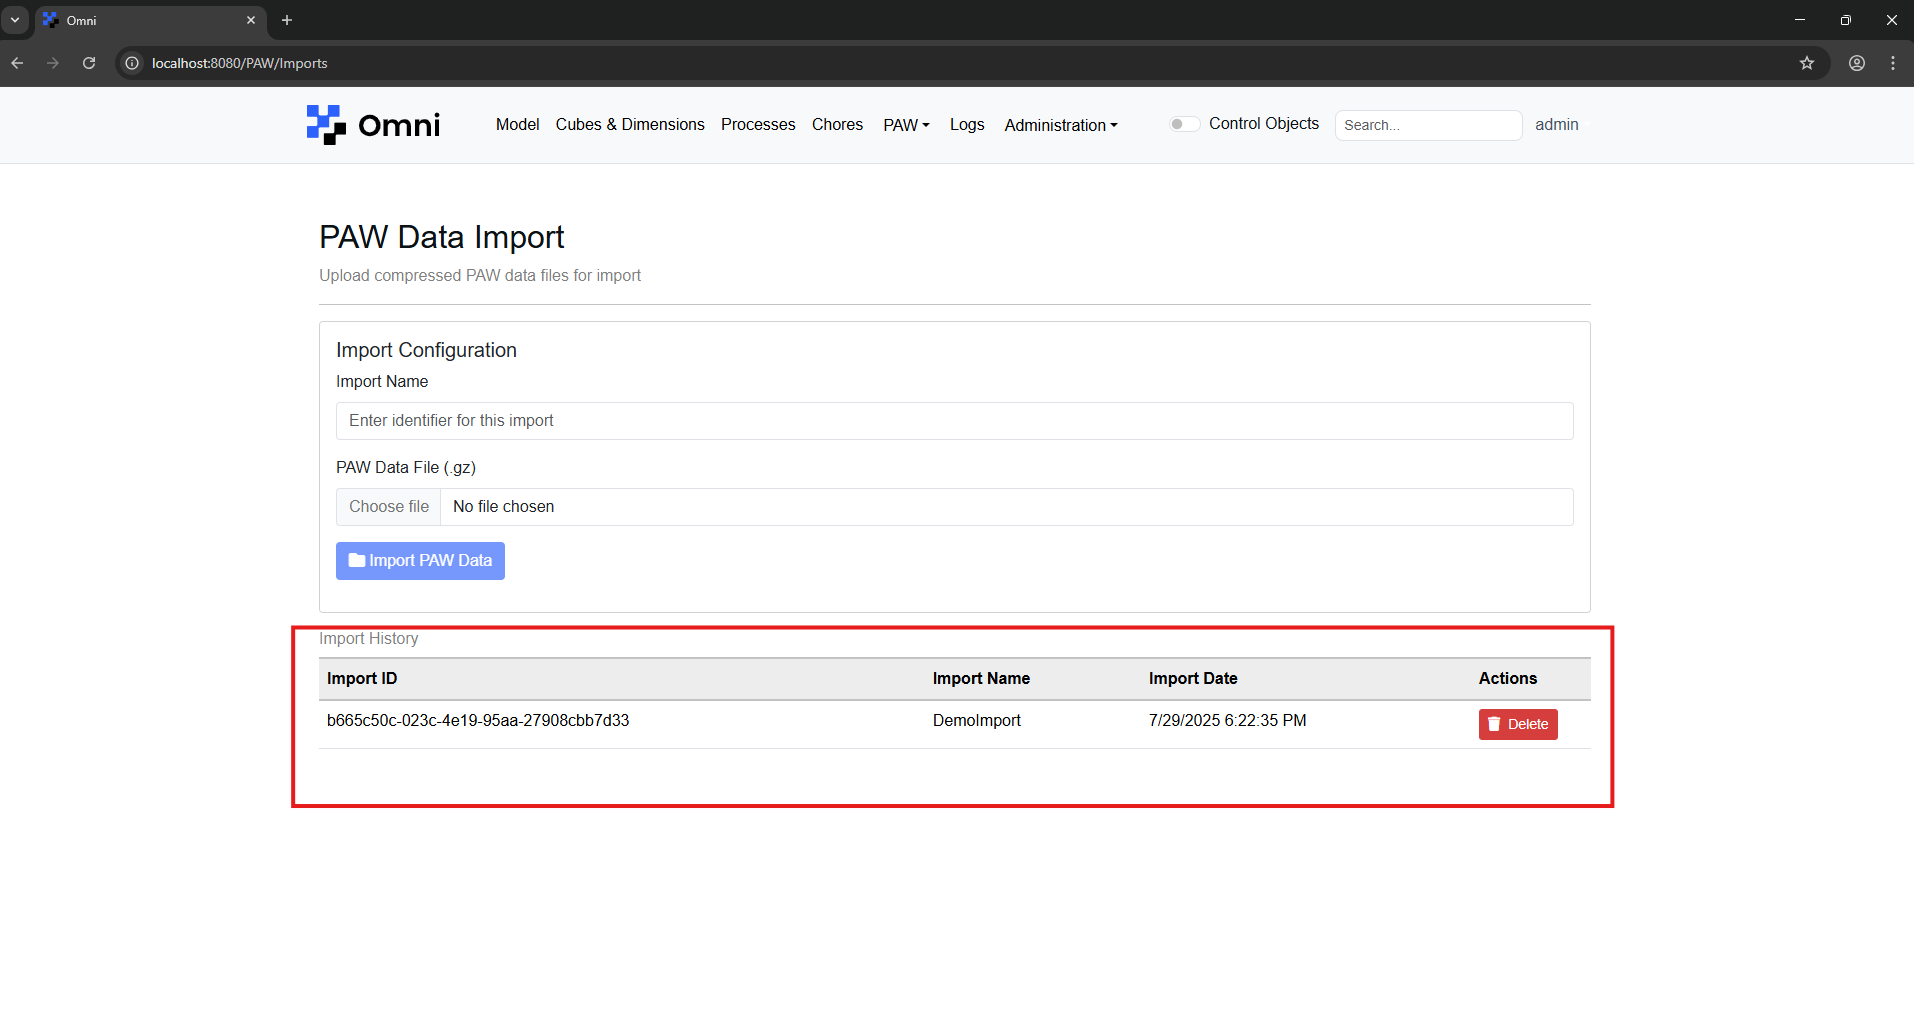Click the Import Name column header
The image size is (1914, 1027).
coord(981,678)
